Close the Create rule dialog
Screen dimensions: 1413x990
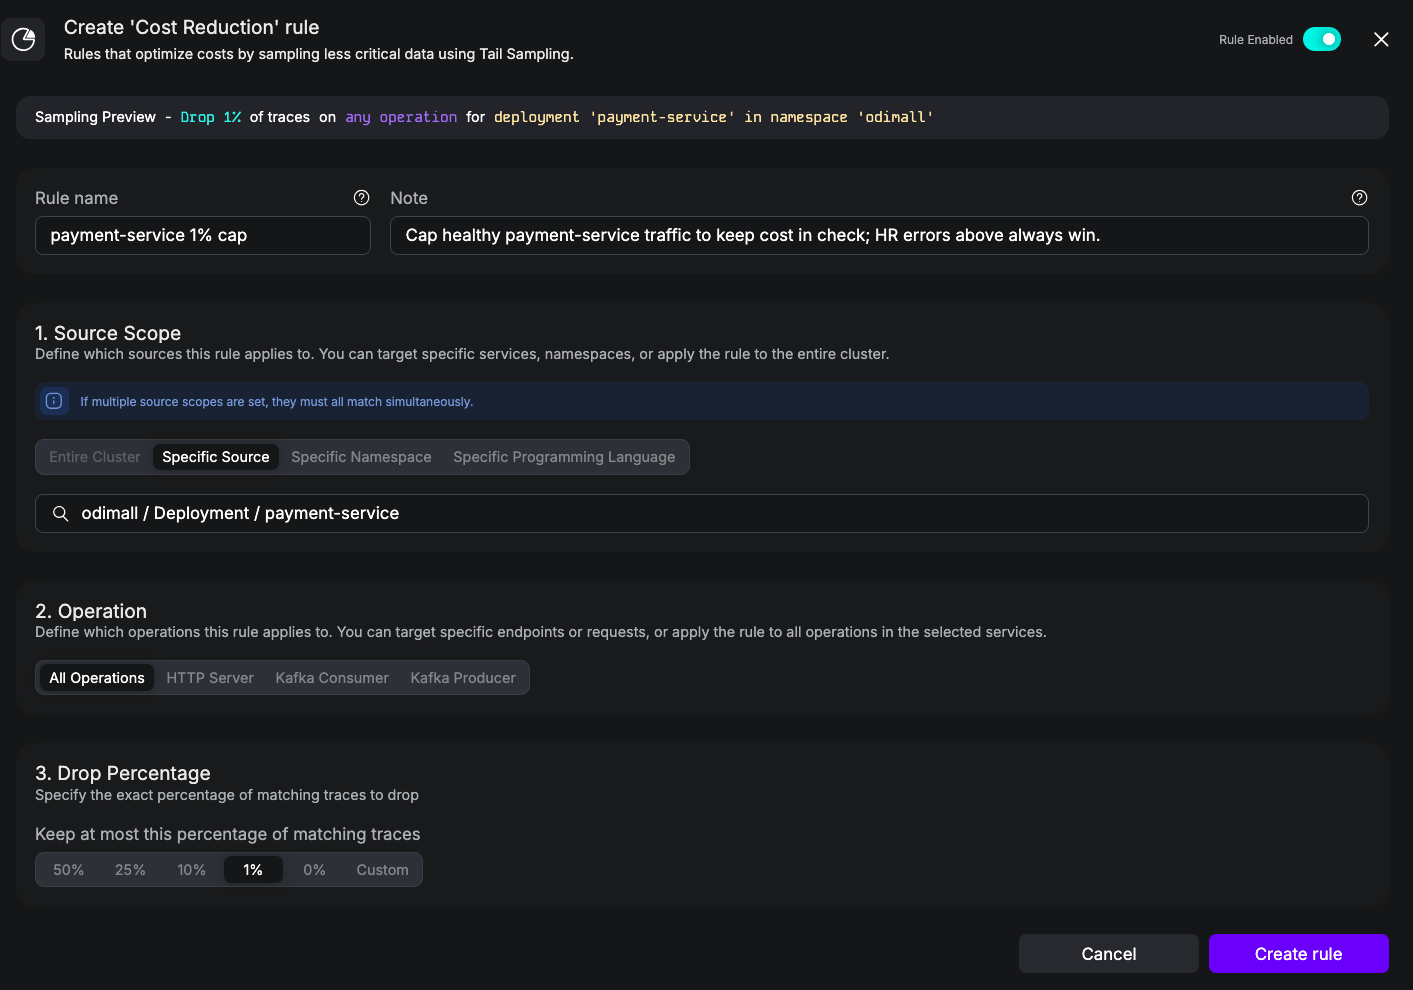pos(1381,39)
